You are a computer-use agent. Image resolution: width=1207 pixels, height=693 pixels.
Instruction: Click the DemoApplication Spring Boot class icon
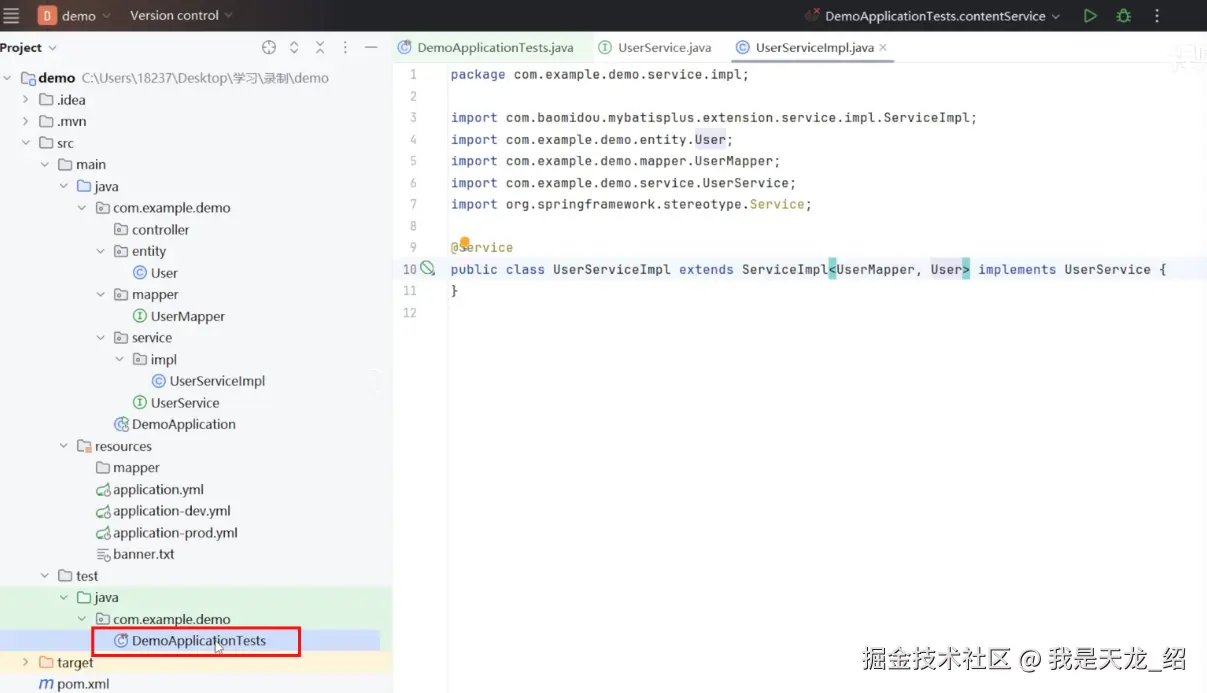pyautogui.click(x=121, y=424)
